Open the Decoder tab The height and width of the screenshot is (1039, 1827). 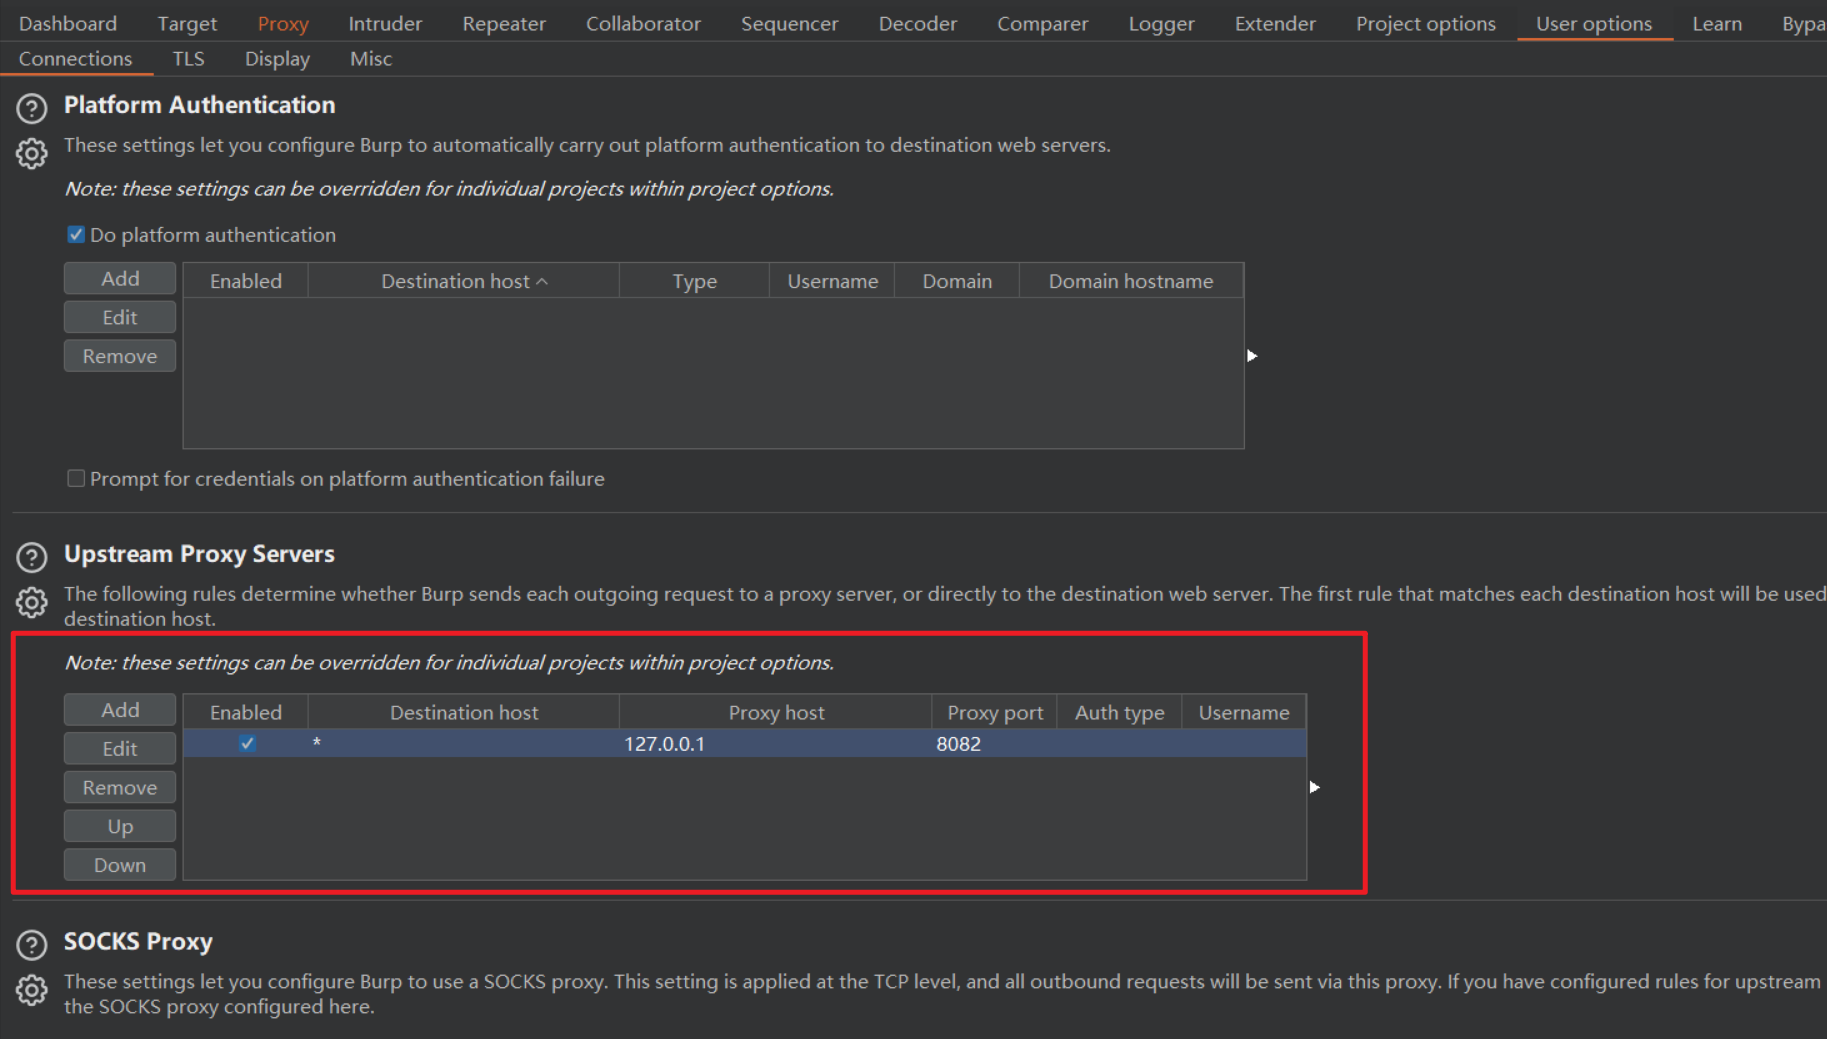pyautogui.click(x=918, y=23)
